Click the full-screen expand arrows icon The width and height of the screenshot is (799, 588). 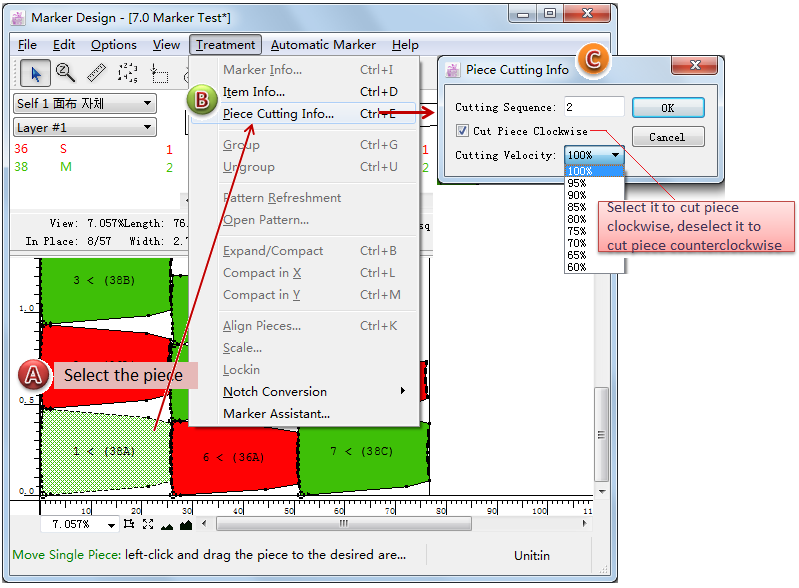click(x=148, y=524)
